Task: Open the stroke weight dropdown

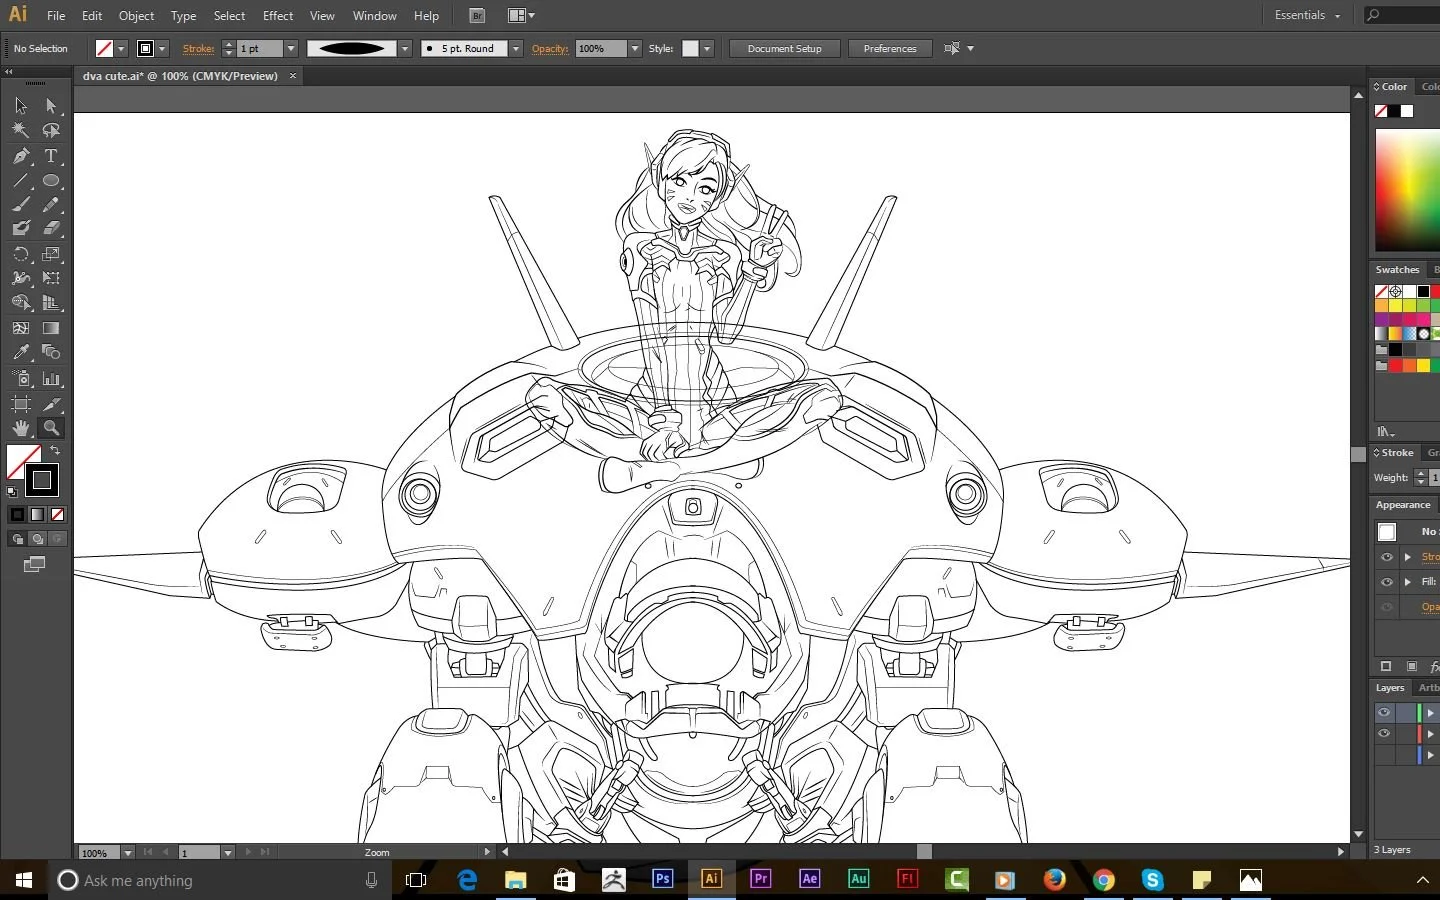Action: tap(291, 48)
